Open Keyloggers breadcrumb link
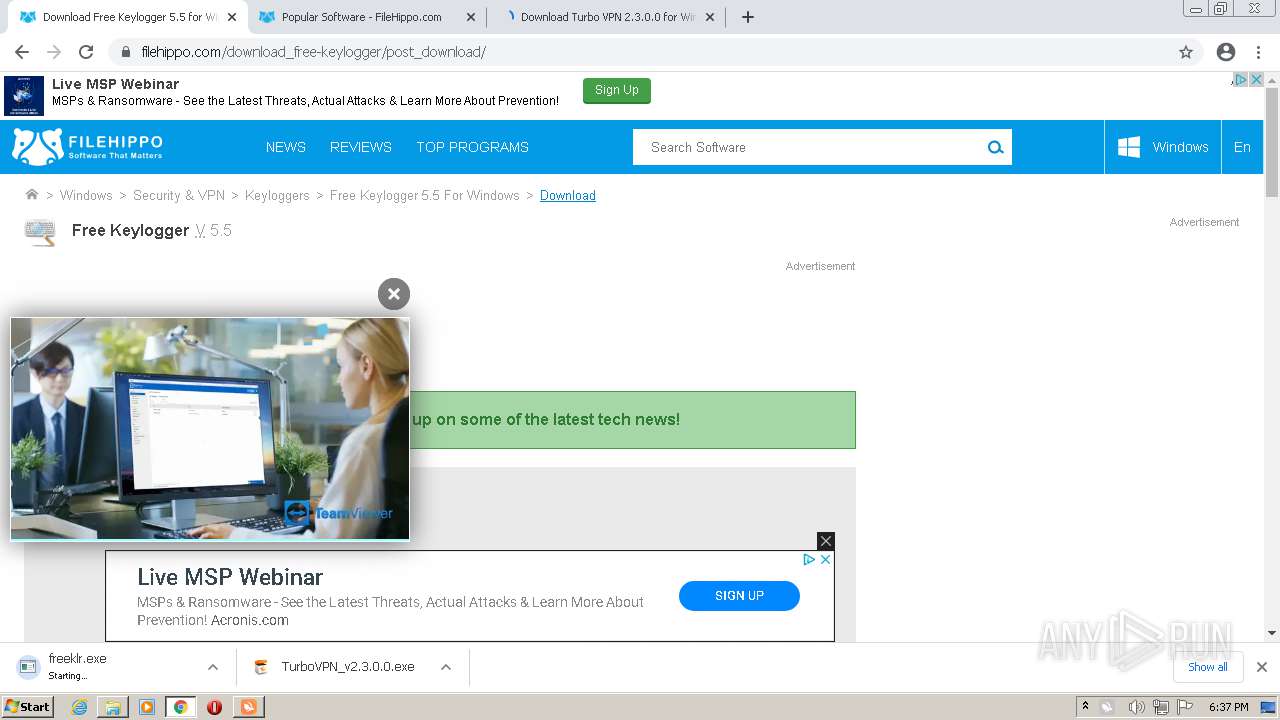1280x720 pixels. [x=277, y=196]
